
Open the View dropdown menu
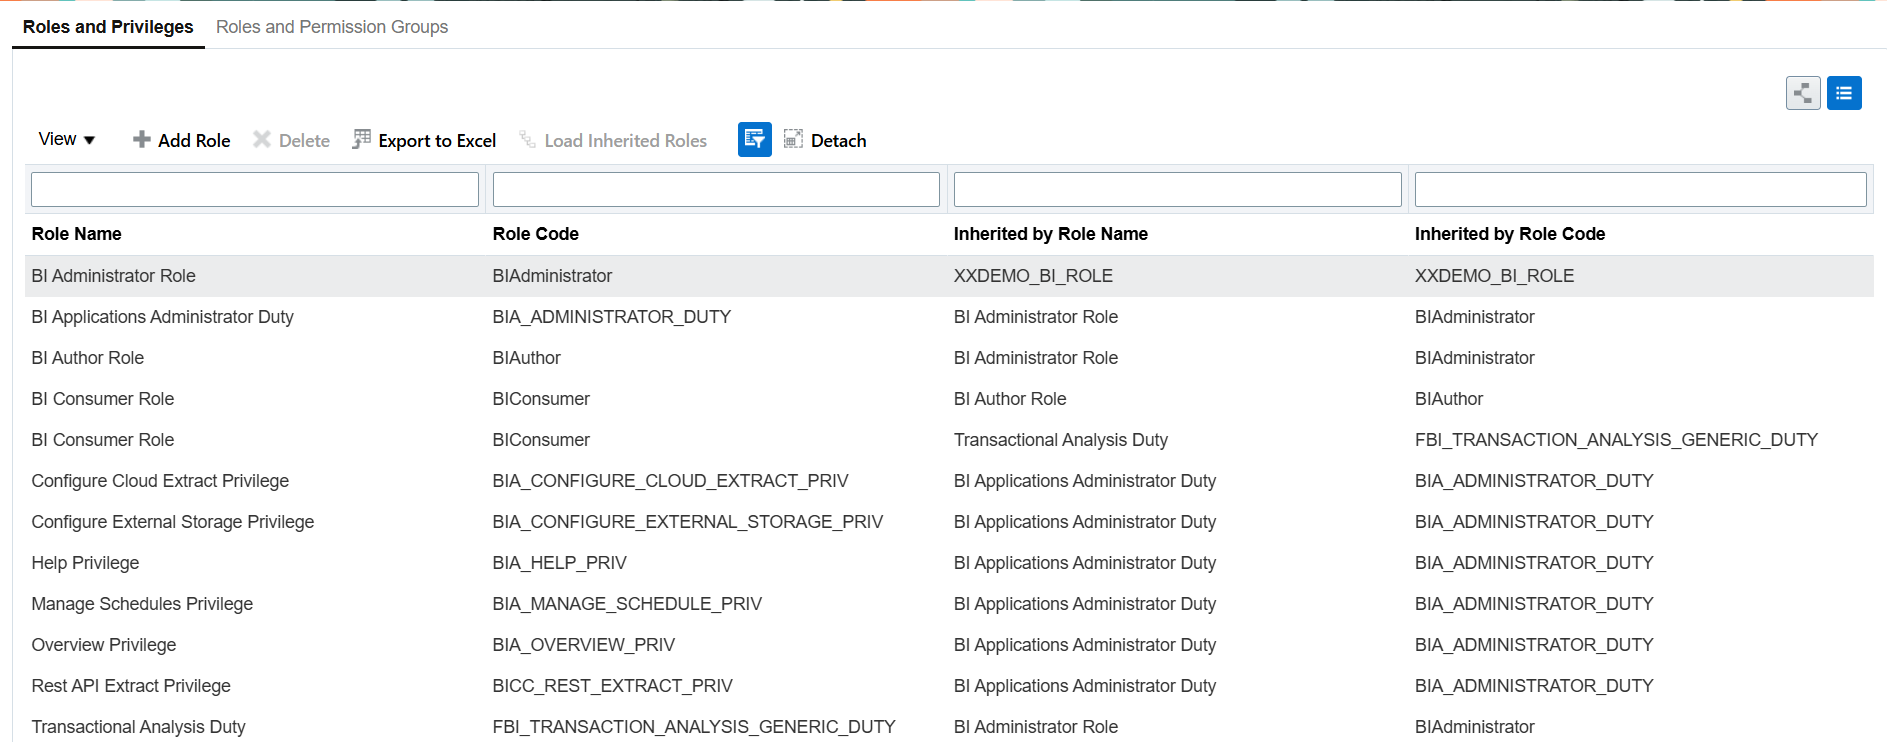pos(66,140)
